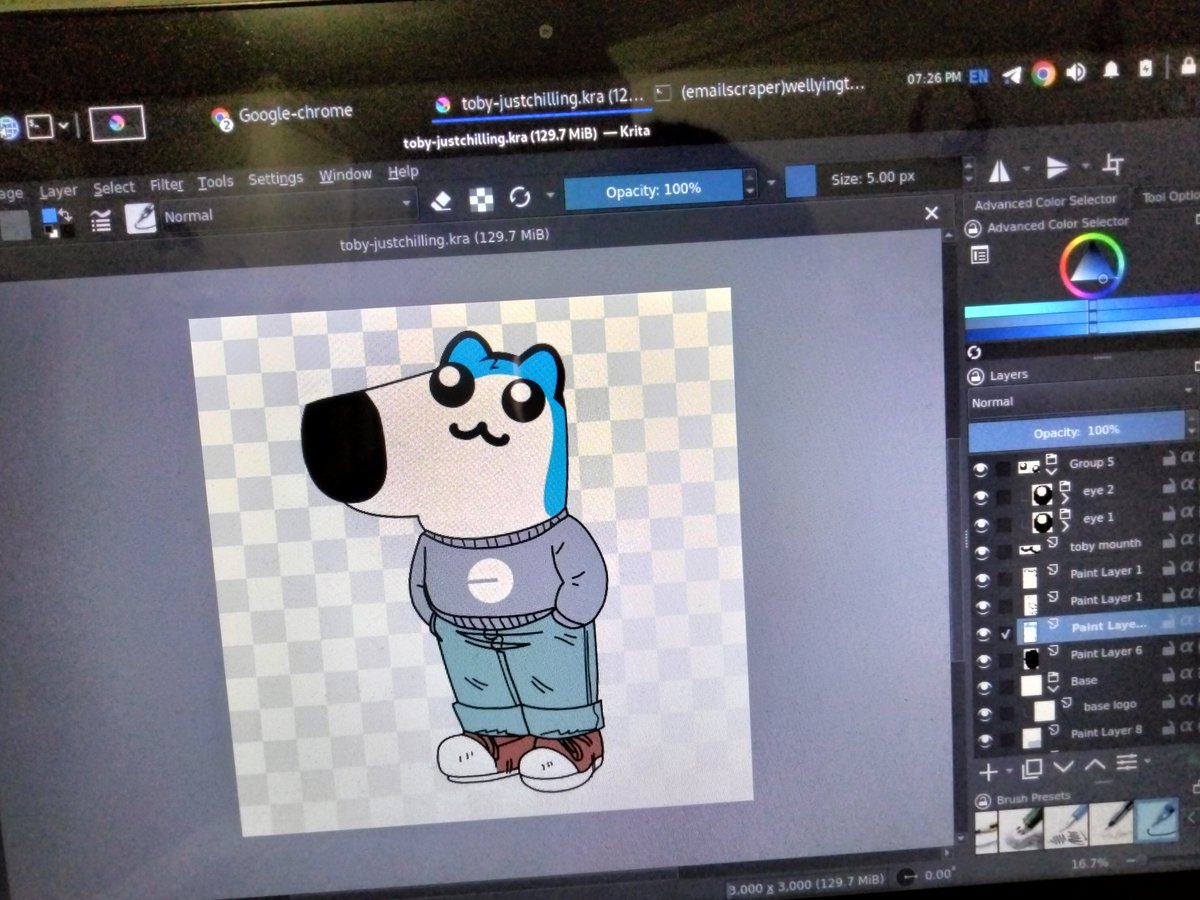Click the battery indicator in tray
The image size is (1200, 900).
(1146, 68)
